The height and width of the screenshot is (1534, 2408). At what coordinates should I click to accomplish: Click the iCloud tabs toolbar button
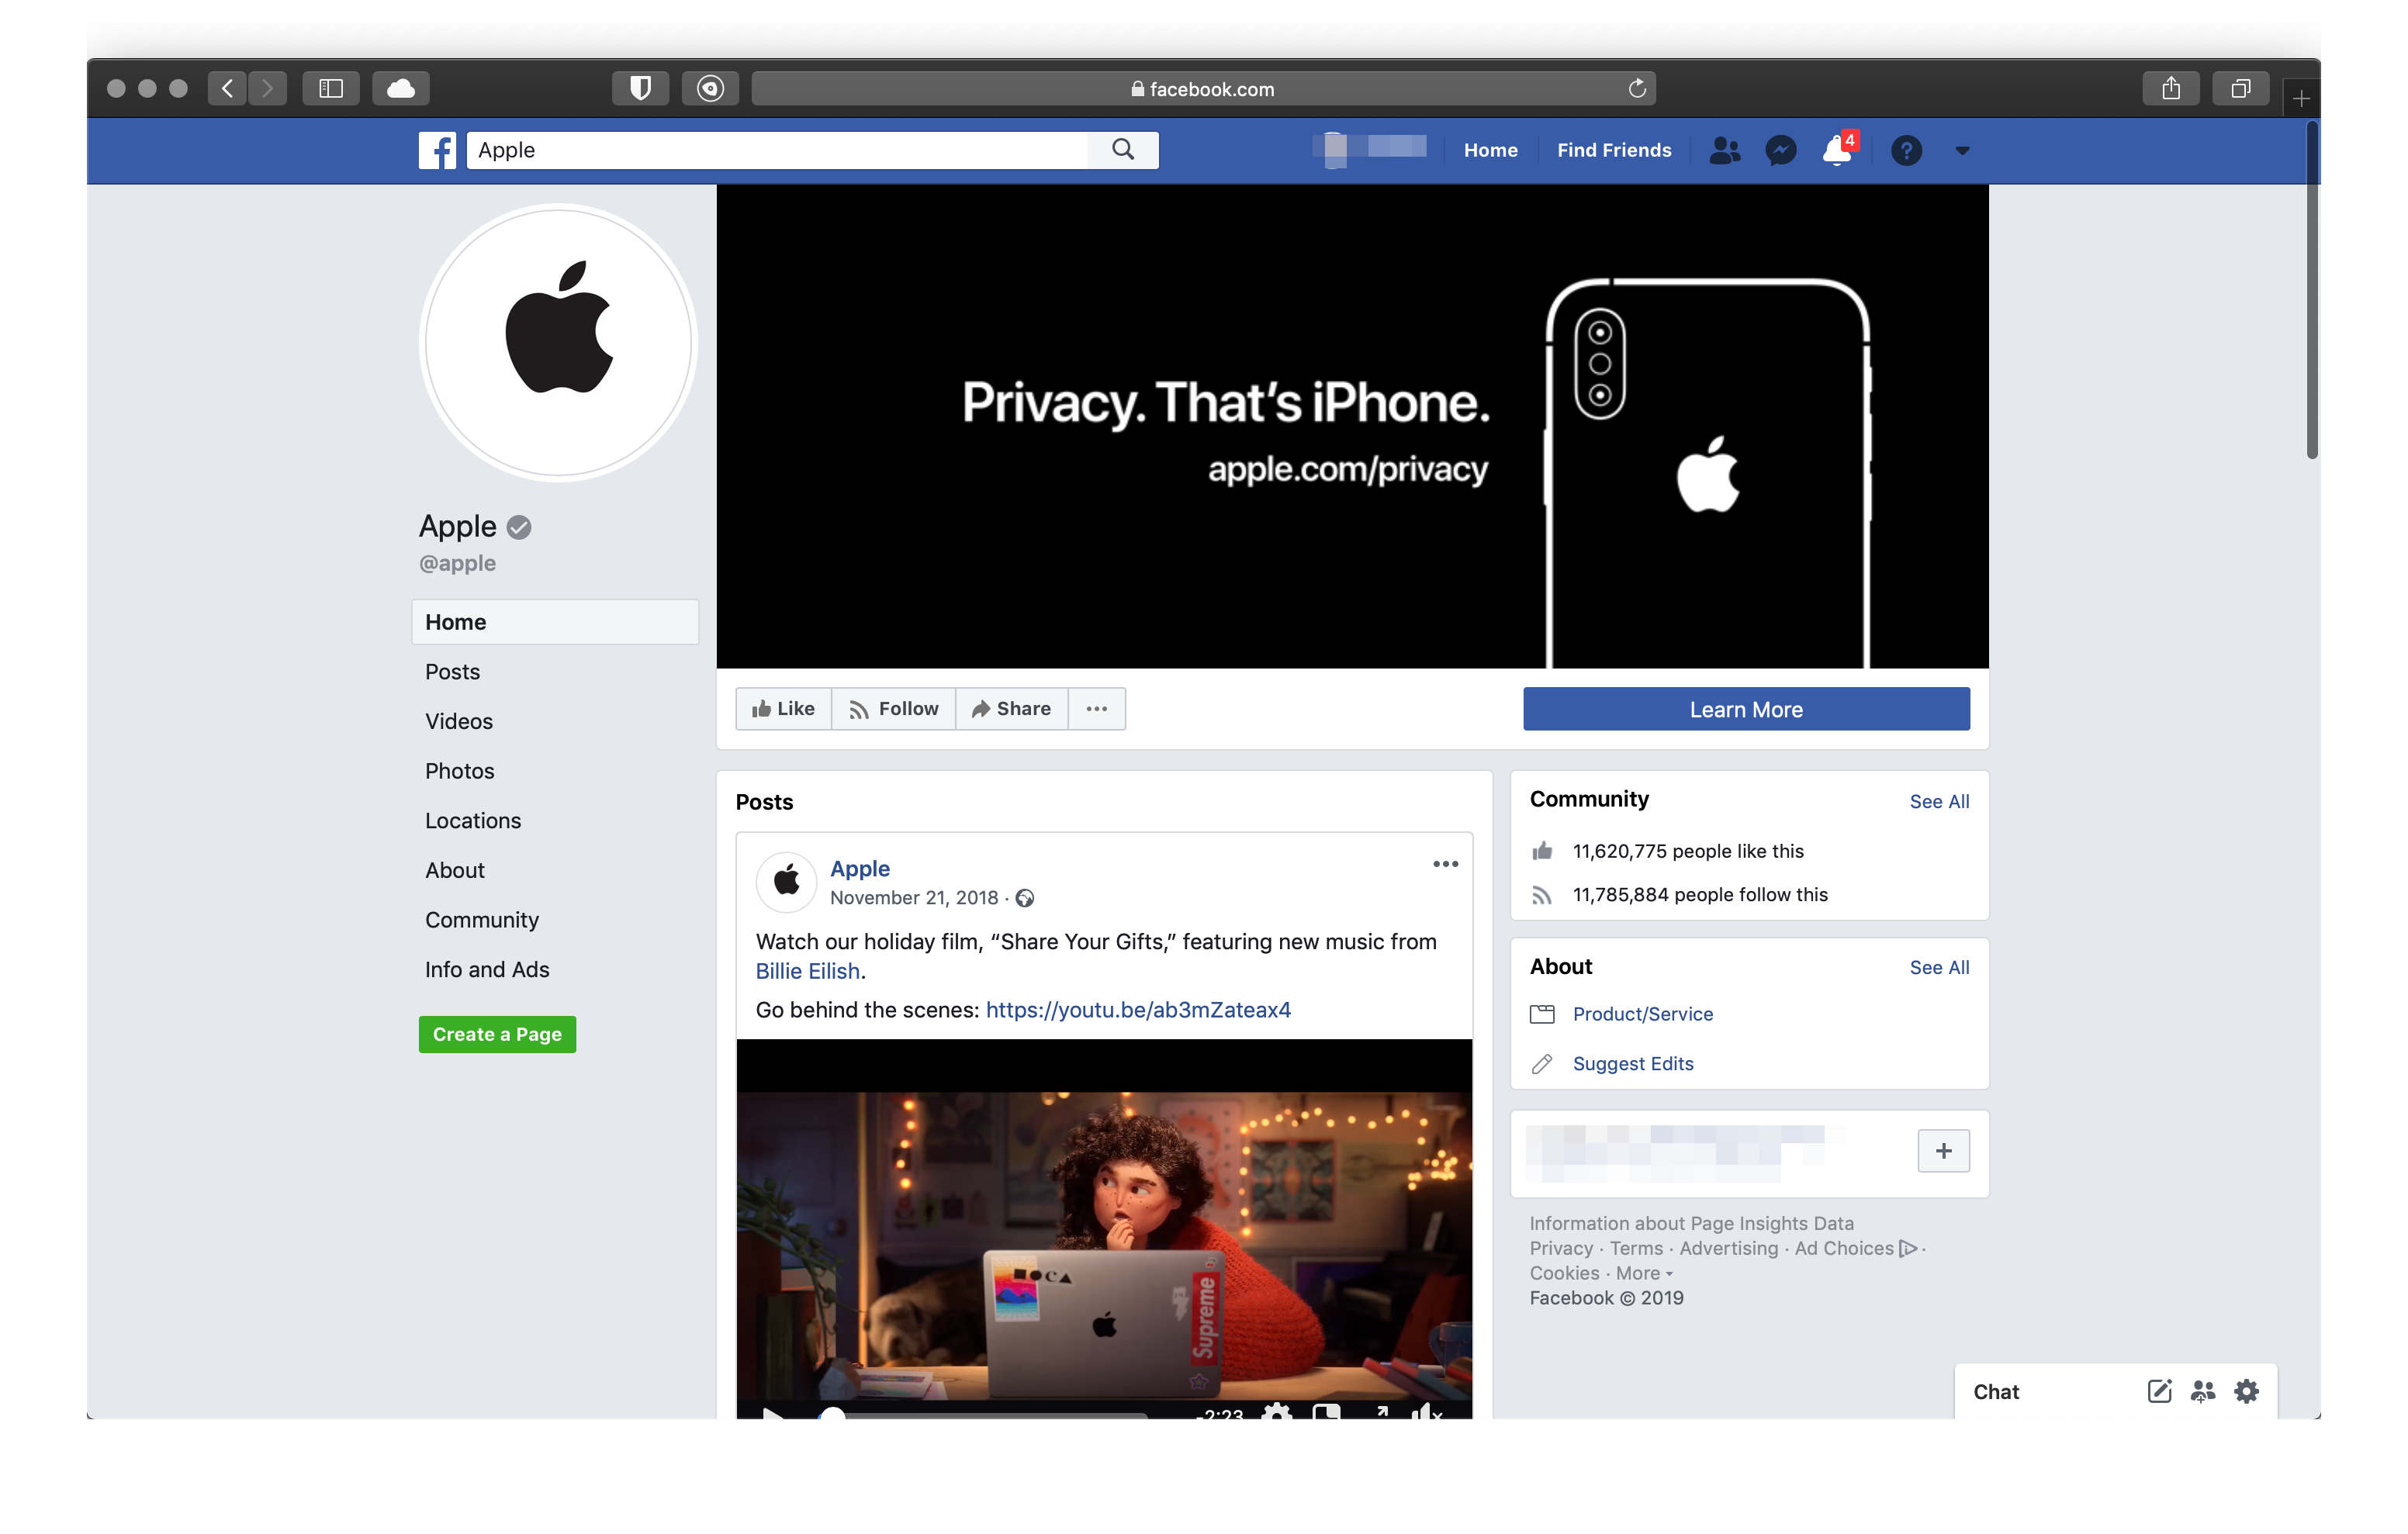point(401,88)
